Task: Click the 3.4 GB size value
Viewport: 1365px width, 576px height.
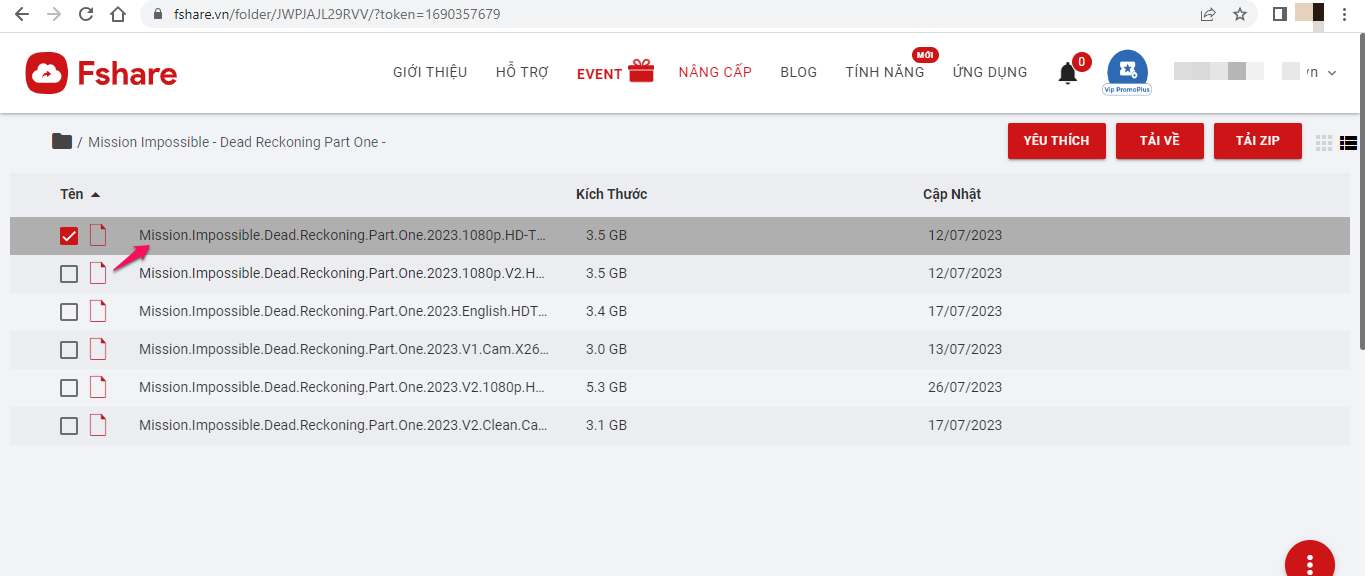Action: tap(606, 311)
